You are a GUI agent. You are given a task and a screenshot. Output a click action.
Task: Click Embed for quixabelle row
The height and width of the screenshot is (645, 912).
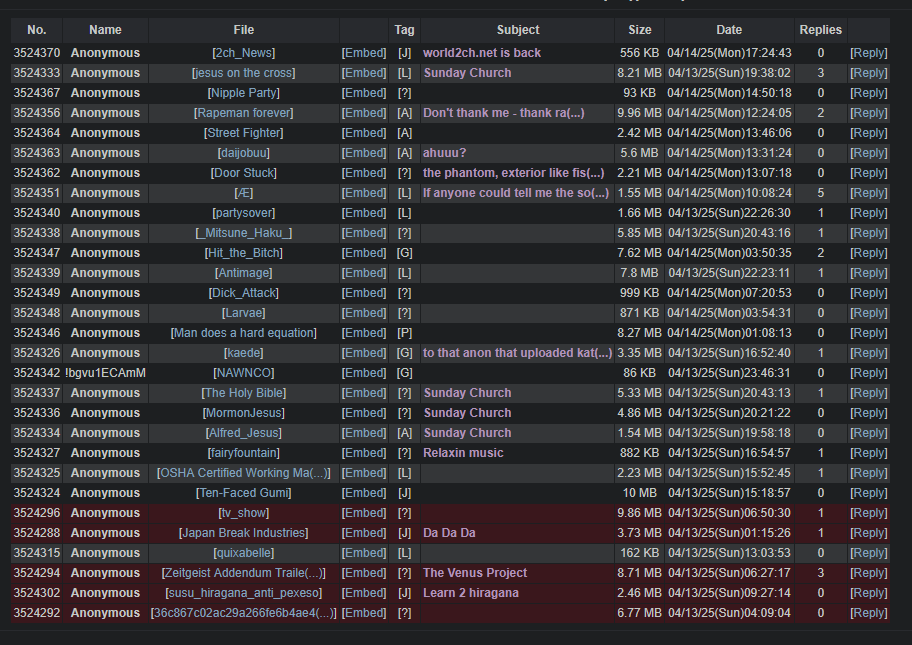coord(364,553)
